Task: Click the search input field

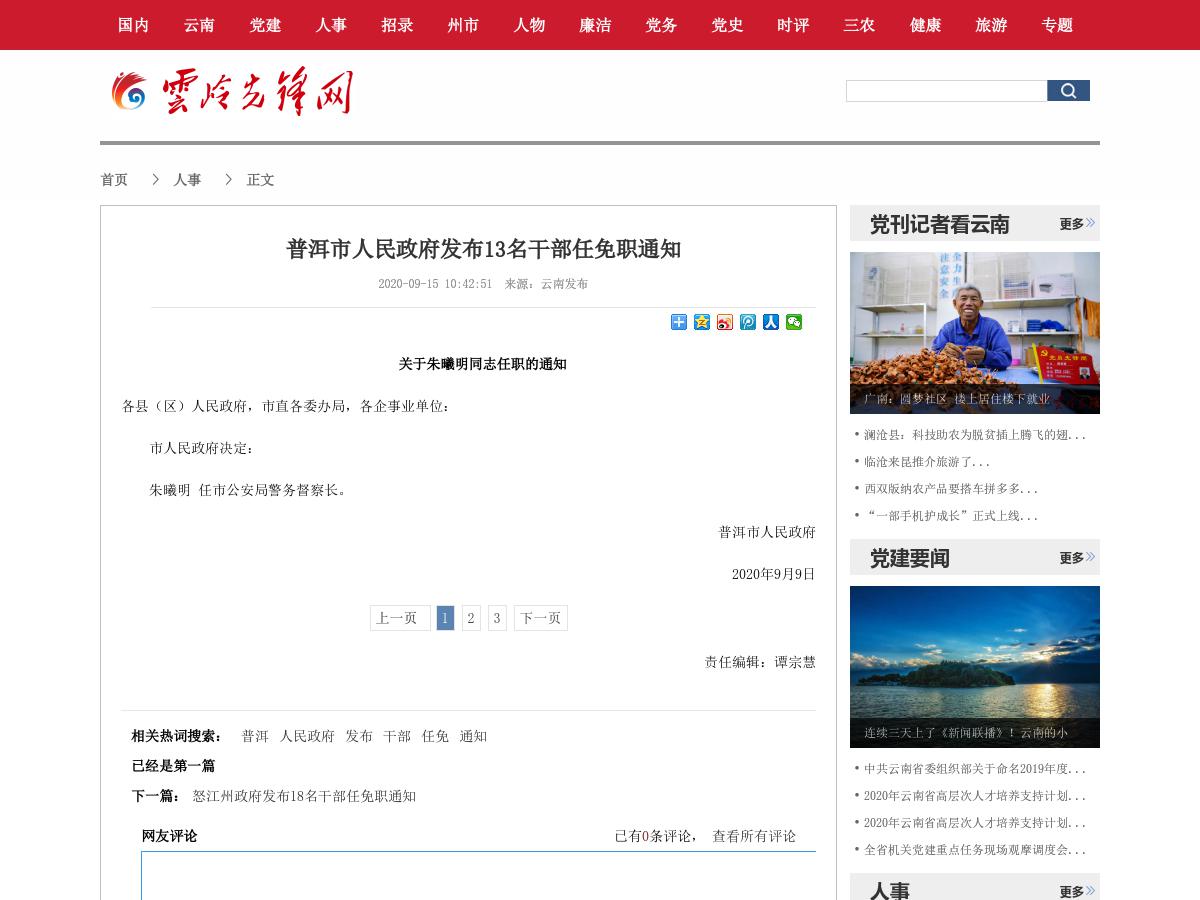Action: coord(945,90)
